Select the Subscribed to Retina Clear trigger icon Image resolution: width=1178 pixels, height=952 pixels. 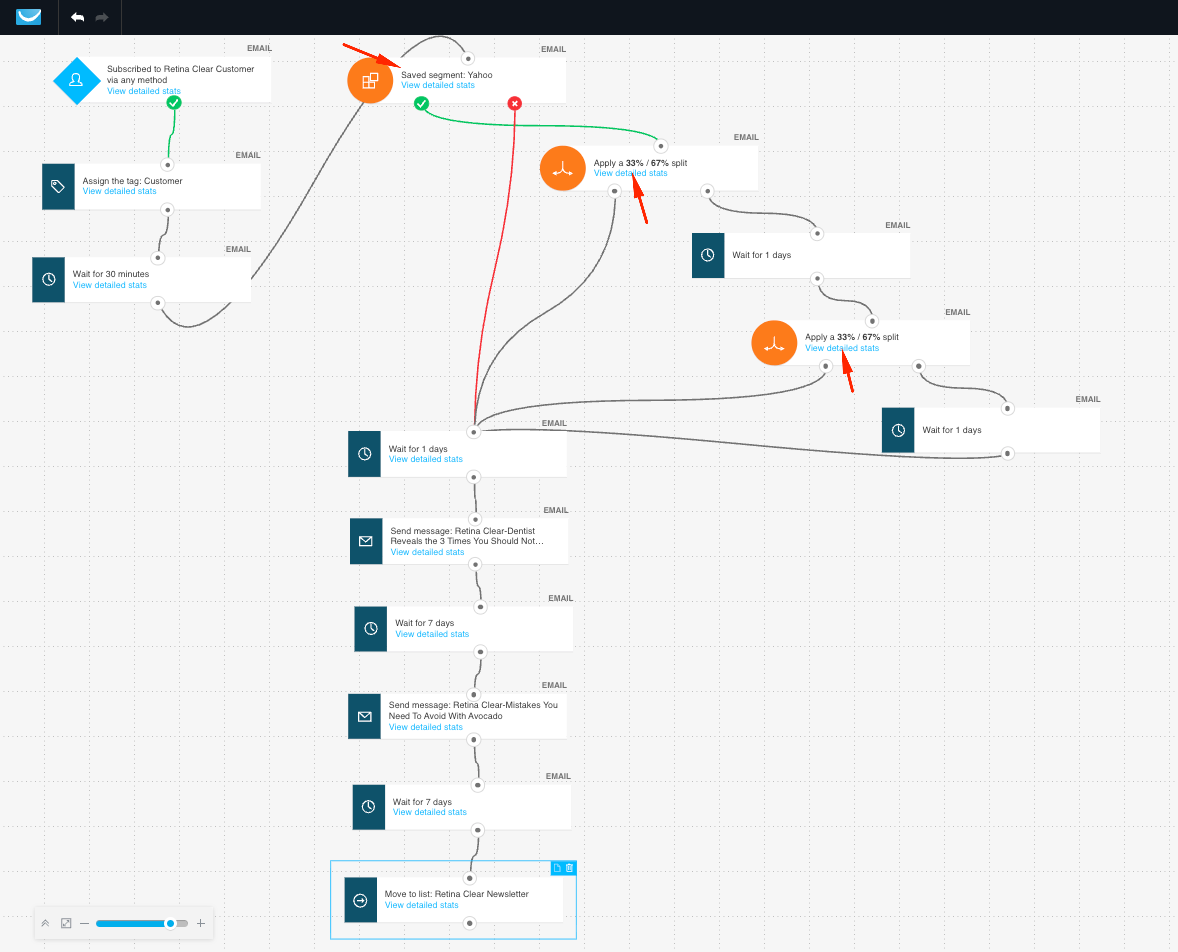(76, 80)
